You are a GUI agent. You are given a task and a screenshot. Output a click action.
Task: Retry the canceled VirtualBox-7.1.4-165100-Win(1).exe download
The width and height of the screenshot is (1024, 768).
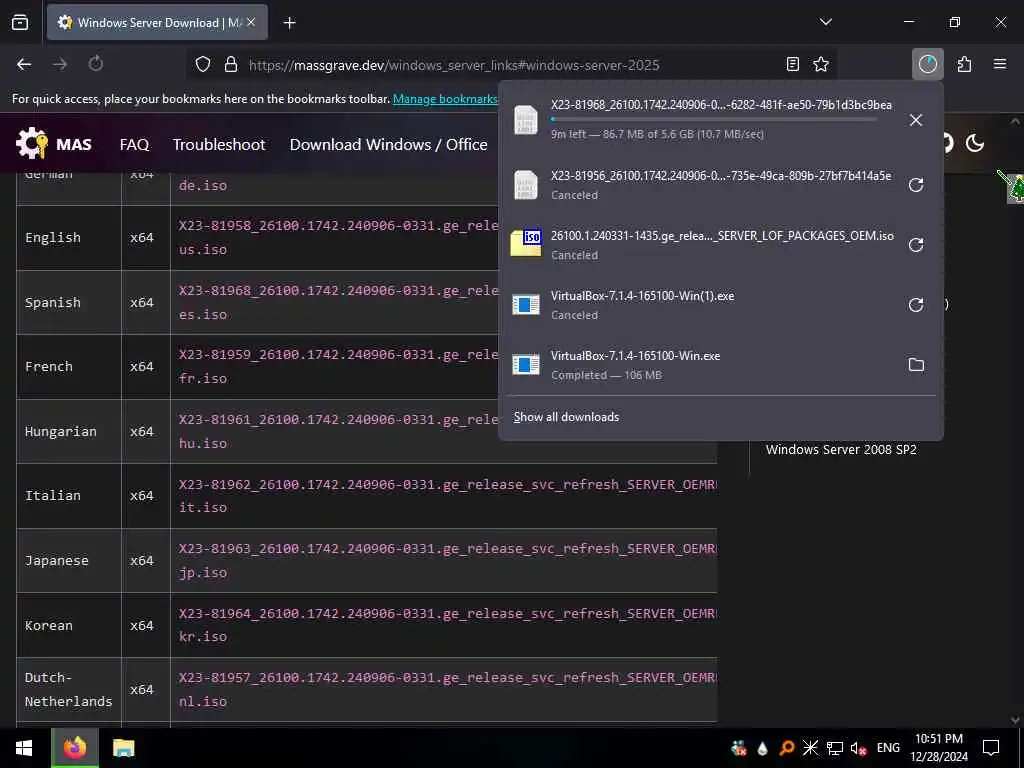coord(916,305)
